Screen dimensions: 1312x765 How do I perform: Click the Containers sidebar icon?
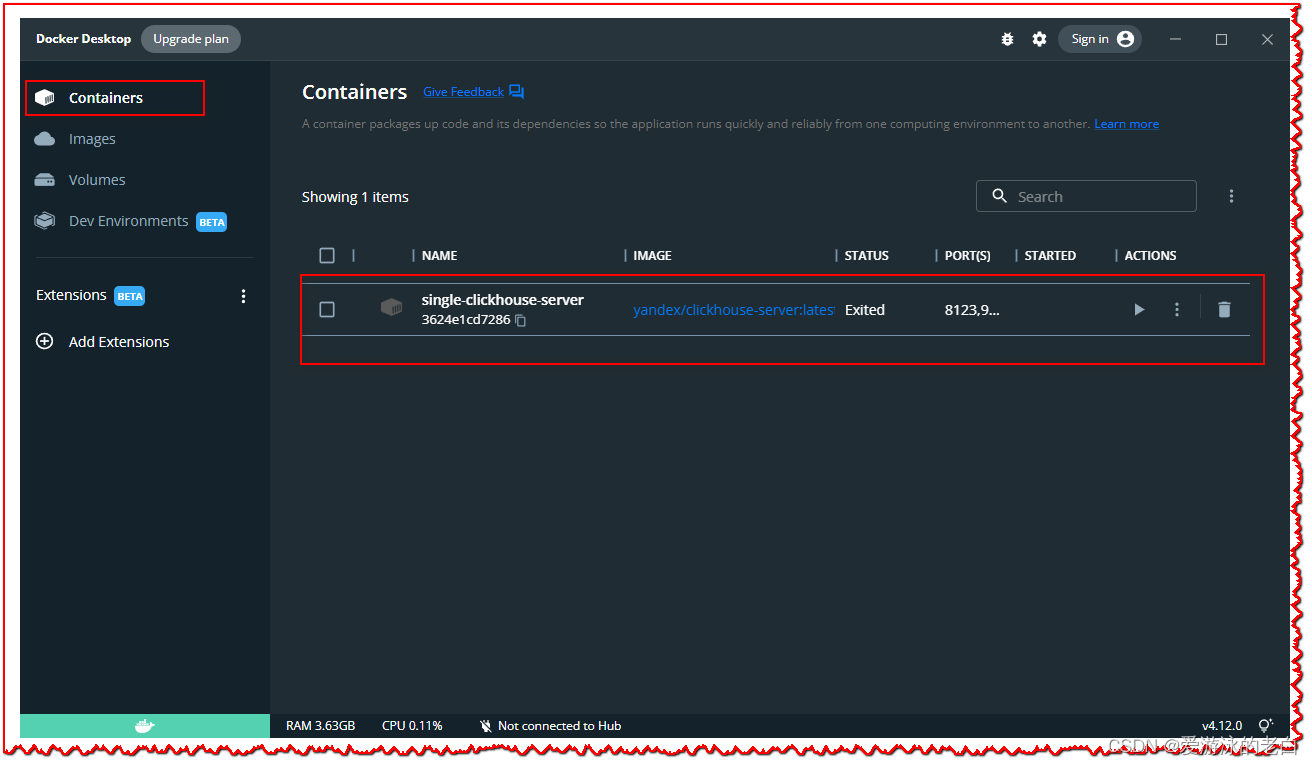click(44, 98)
